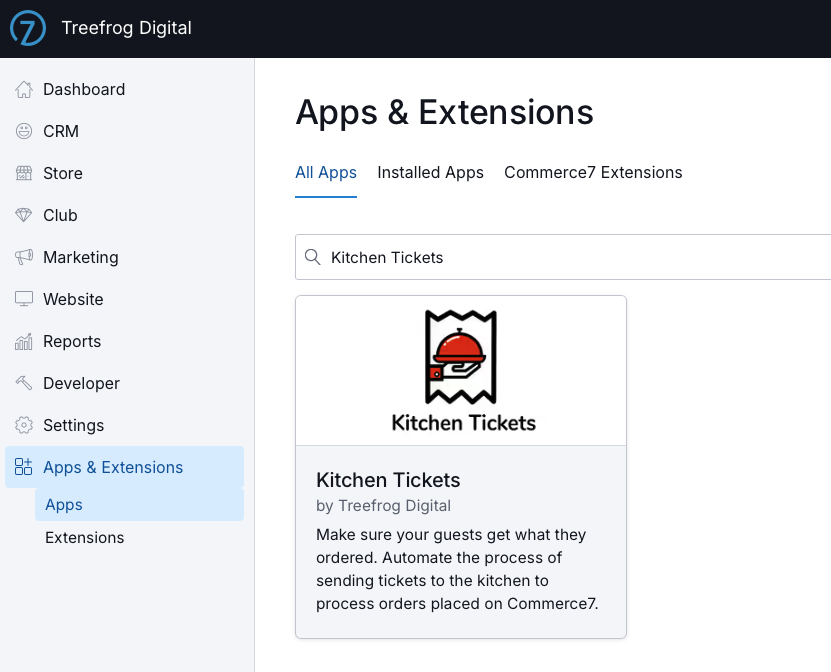This screenshot has width=831, height=672.
Task: Open Settings in the sidebar
Action: (125, 425)
